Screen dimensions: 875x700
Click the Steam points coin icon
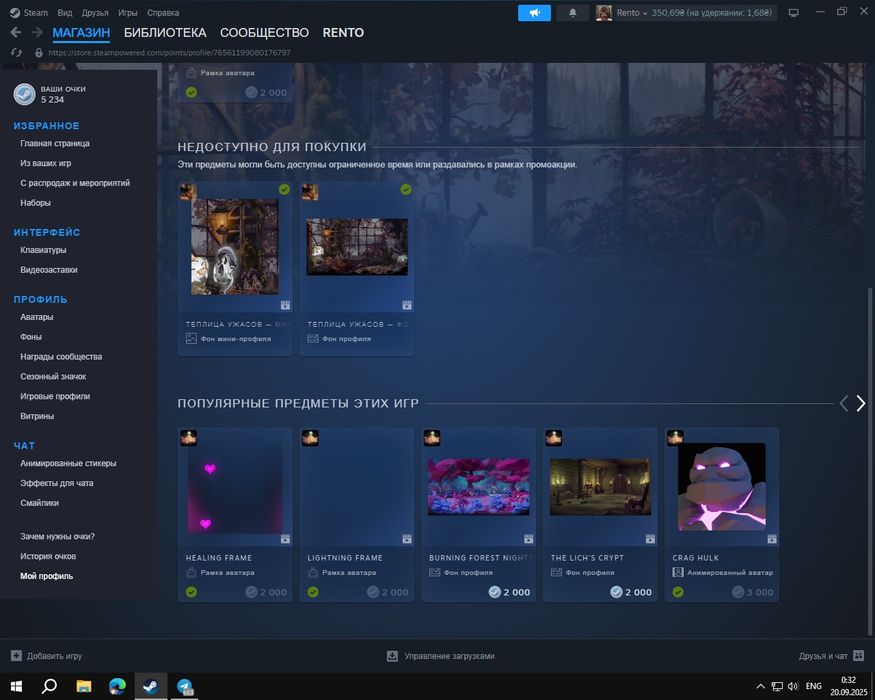pyautogui.click(x=25, y=94)
